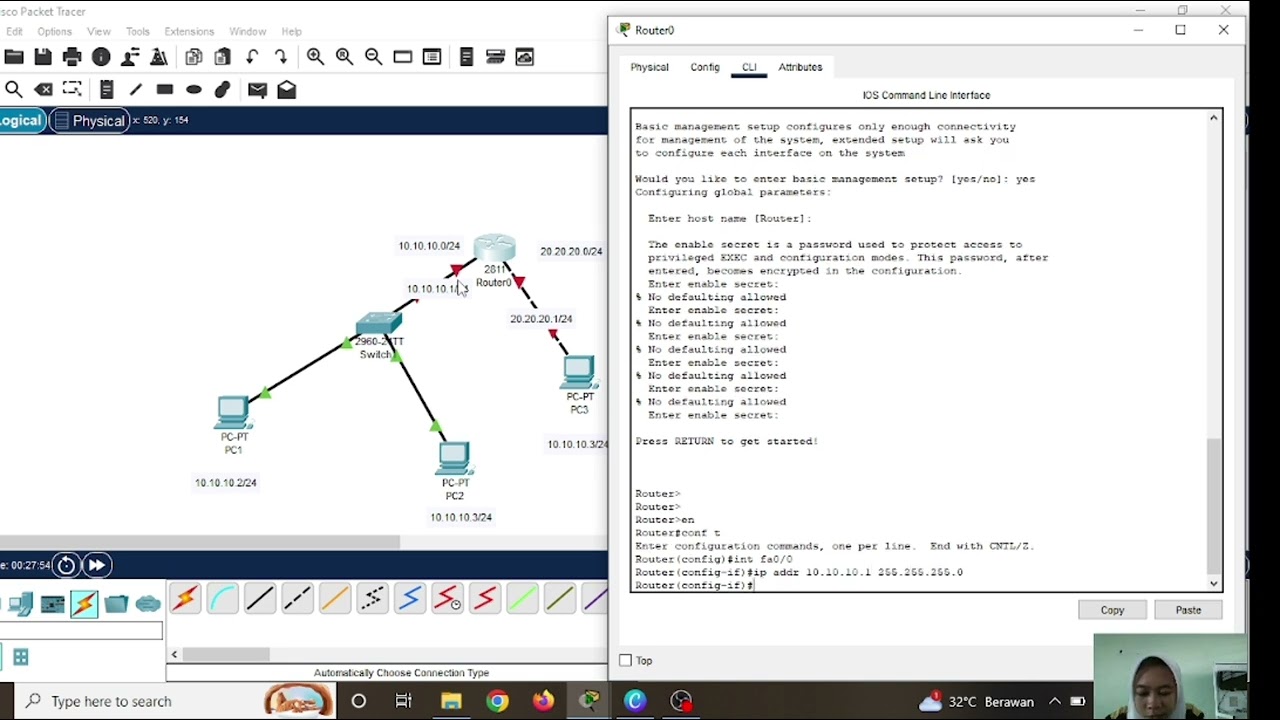Select Connections lightning category icon

tap(84, 604)
